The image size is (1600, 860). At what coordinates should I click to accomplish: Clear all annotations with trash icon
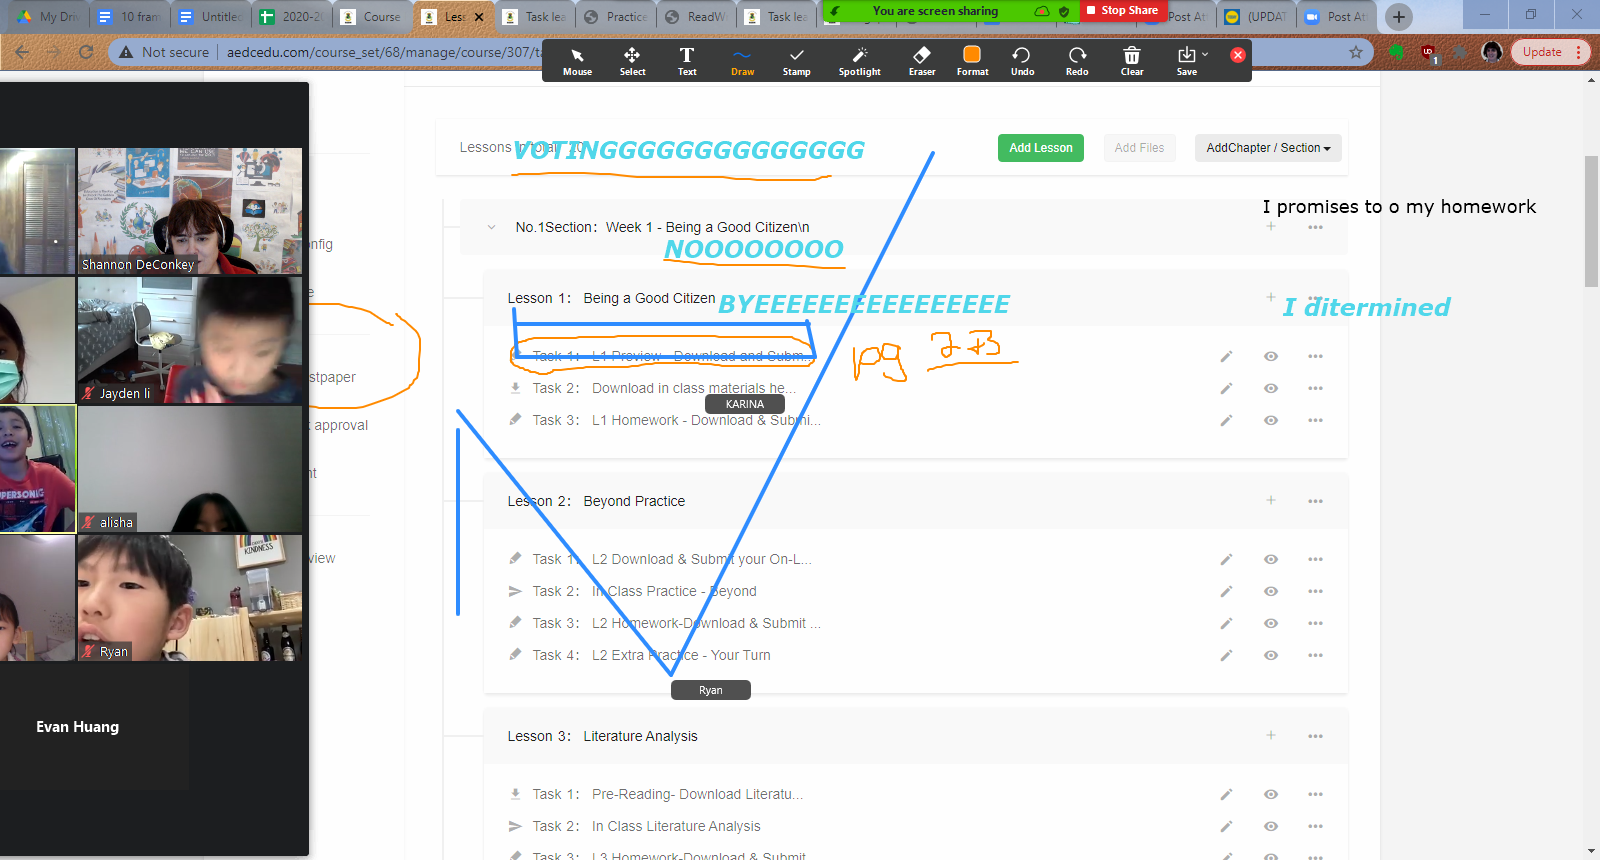coord(1132,61)
